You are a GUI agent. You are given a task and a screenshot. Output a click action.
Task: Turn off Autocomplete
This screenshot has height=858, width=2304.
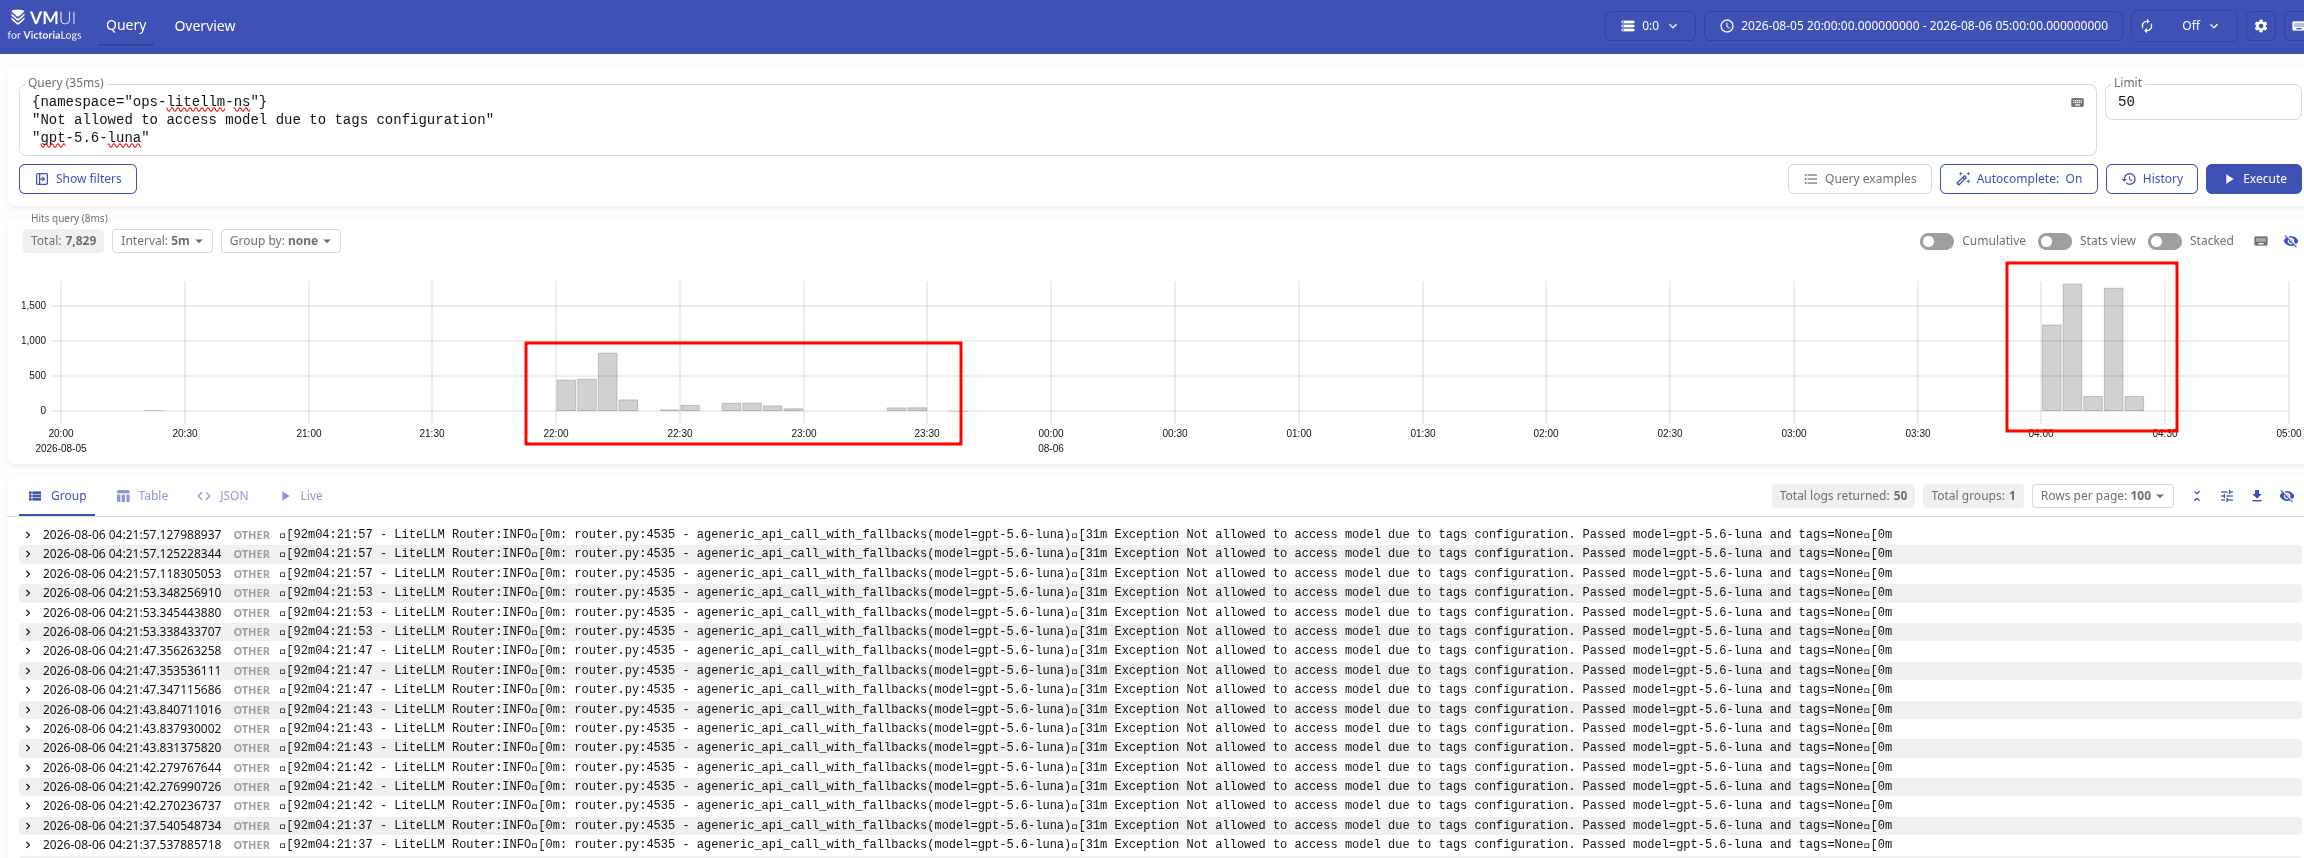2019,179
